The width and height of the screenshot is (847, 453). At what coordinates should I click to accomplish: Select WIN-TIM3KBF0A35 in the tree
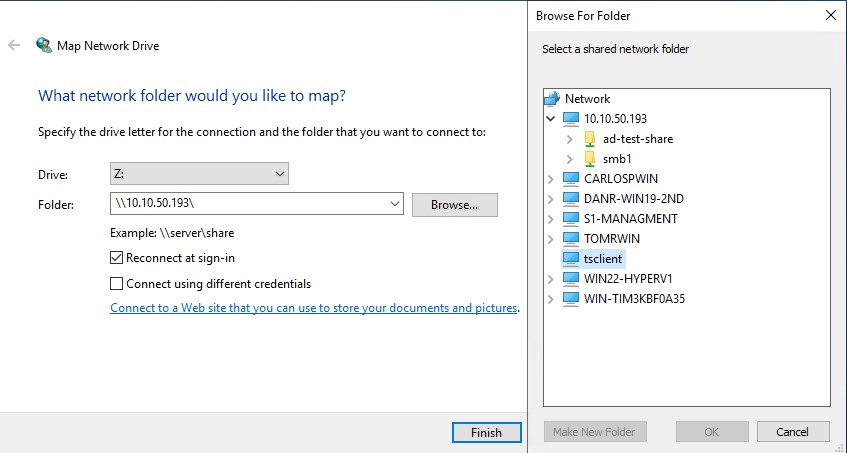[634, 299]
